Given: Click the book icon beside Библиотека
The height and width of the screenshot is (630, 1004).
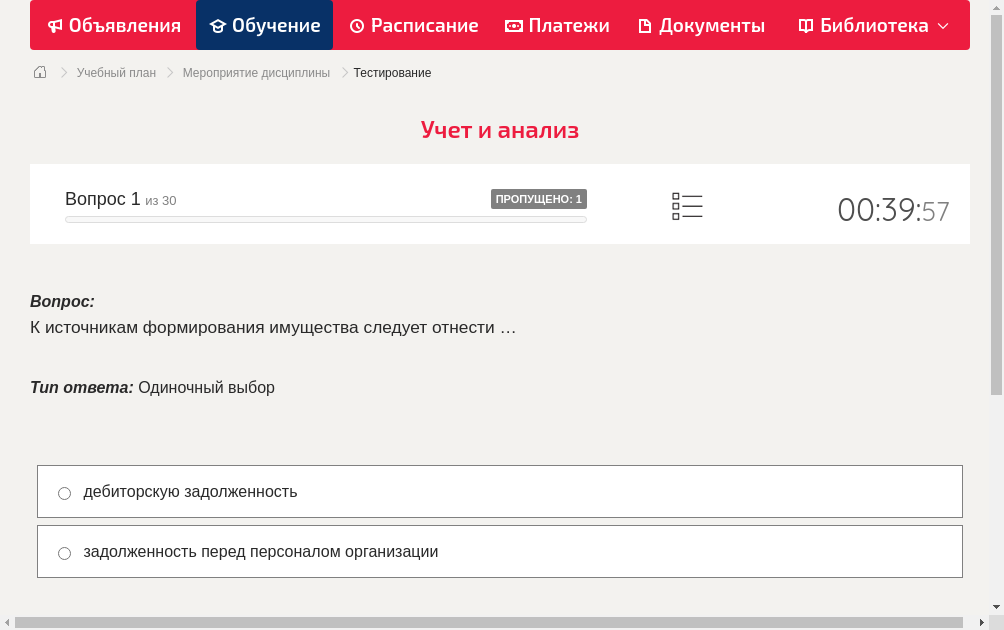Looking at the screenshot, I should tap(804, 25).
